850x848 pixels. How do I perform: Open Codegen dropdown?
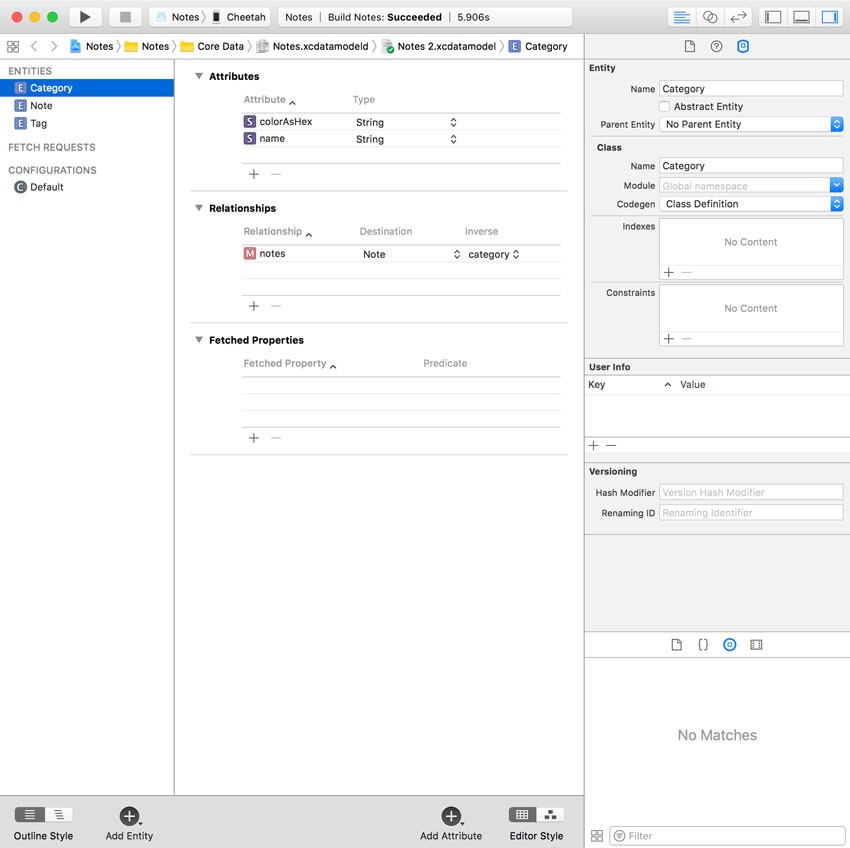(751, 204)
